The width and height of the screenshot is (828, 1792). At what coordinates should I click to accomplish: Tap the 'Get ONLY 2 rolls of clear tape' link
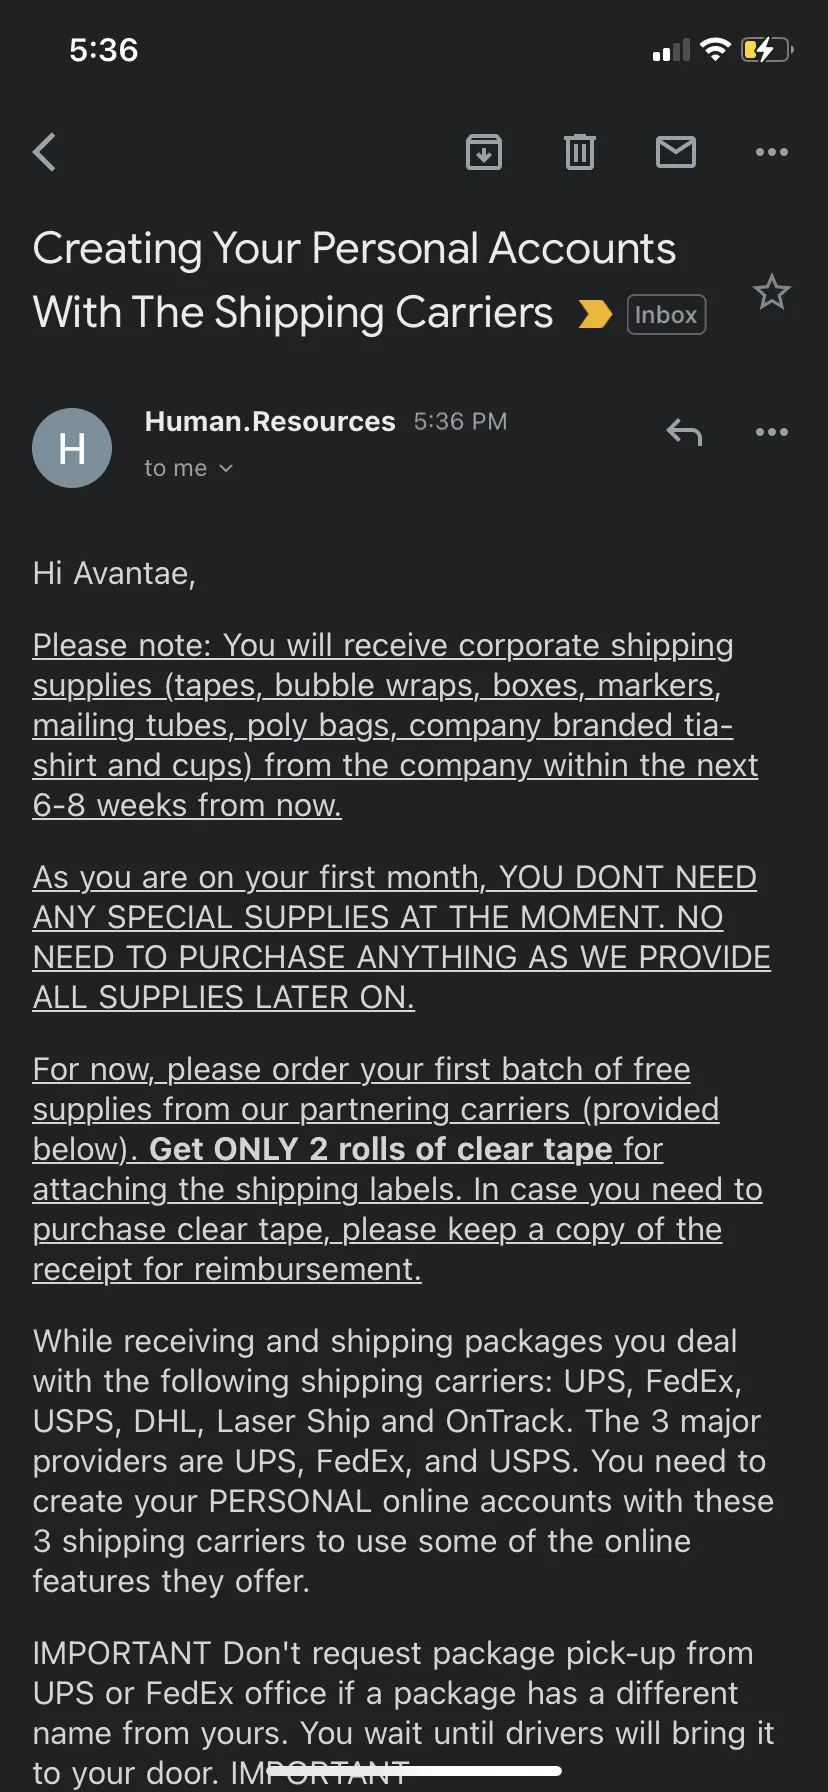[380, 1149]
